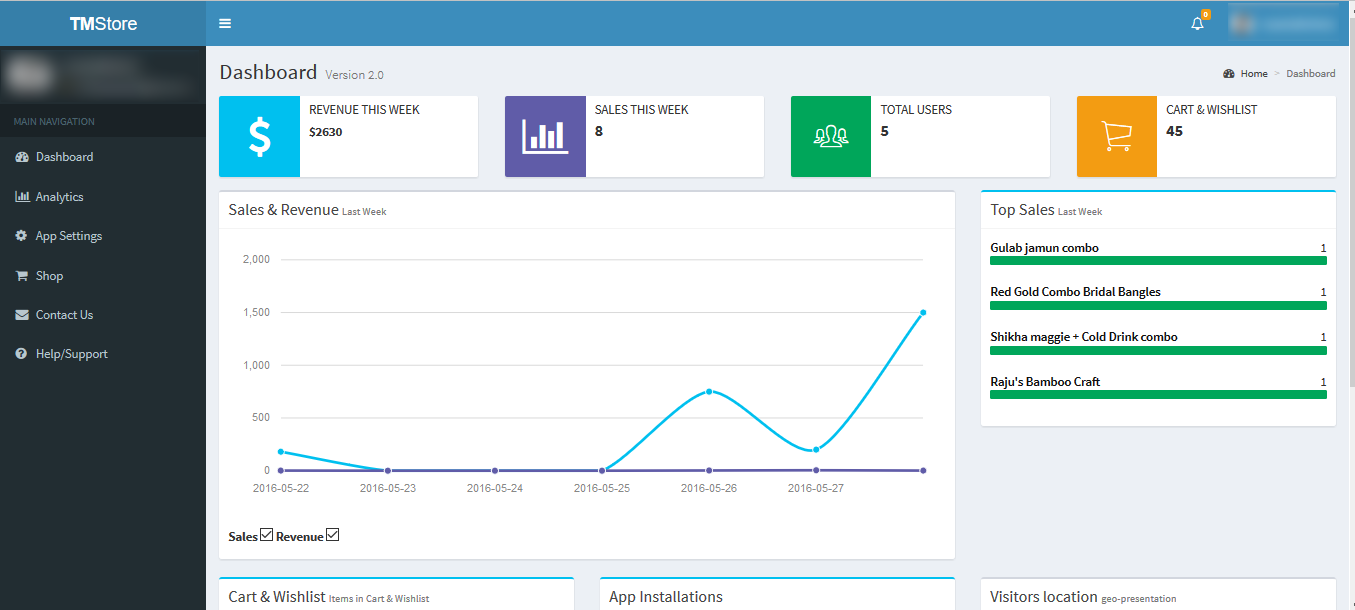
Task: Click the revenue data point on 2016-05-27
Action: (816, 449)
